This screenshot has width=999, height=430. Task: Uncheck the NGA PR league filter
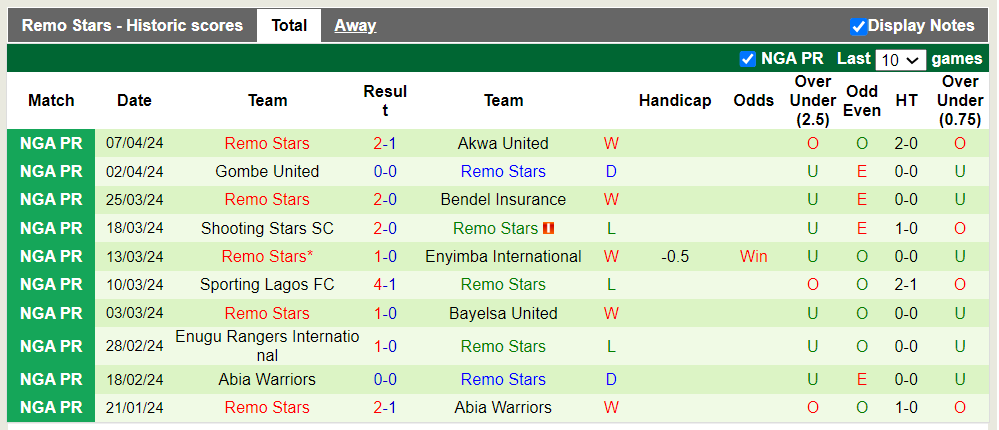coord(747,59)
